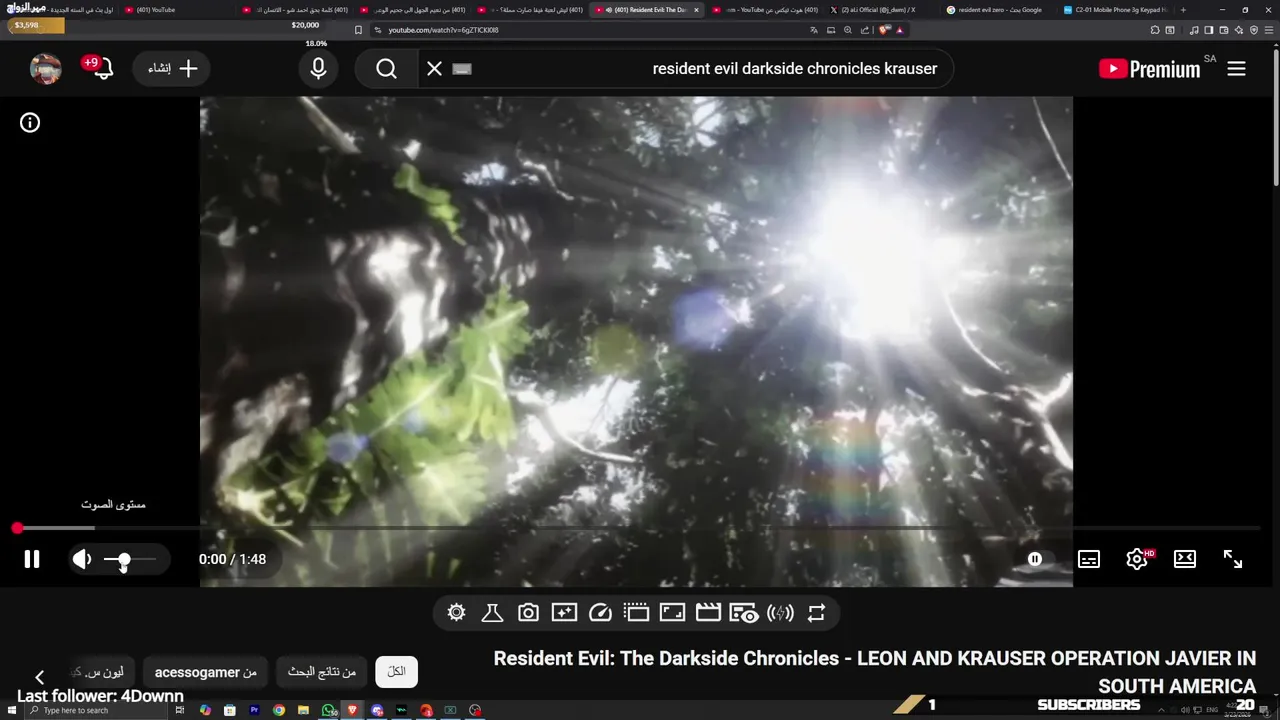Image resolution: width=1280 pixels, height=720 pixels.
Task: Click the red video progress bar
Action: pos(638,528)
